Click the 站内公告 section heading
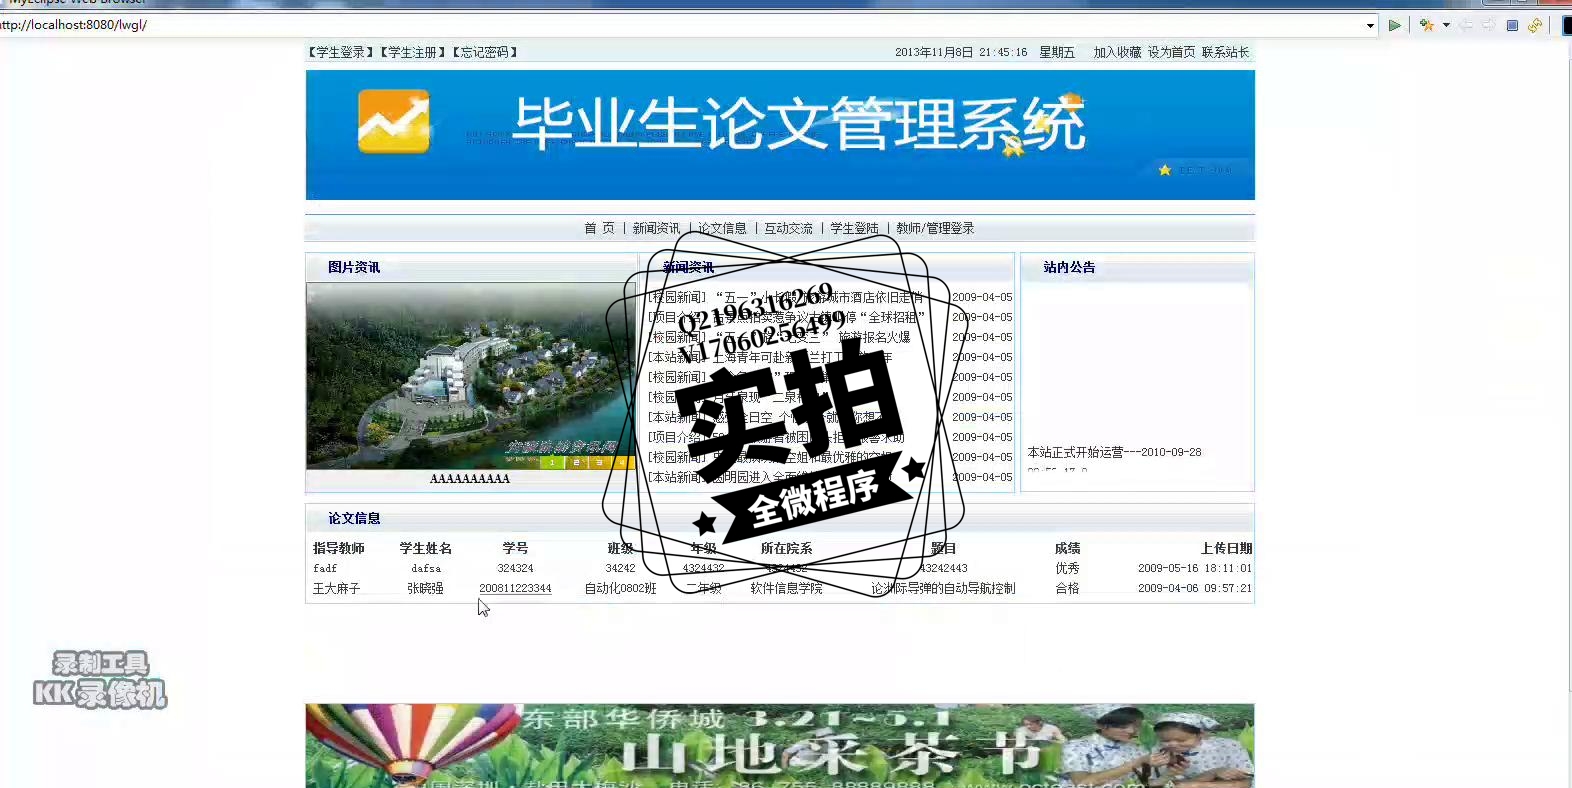 click(x=1069, y=267)
